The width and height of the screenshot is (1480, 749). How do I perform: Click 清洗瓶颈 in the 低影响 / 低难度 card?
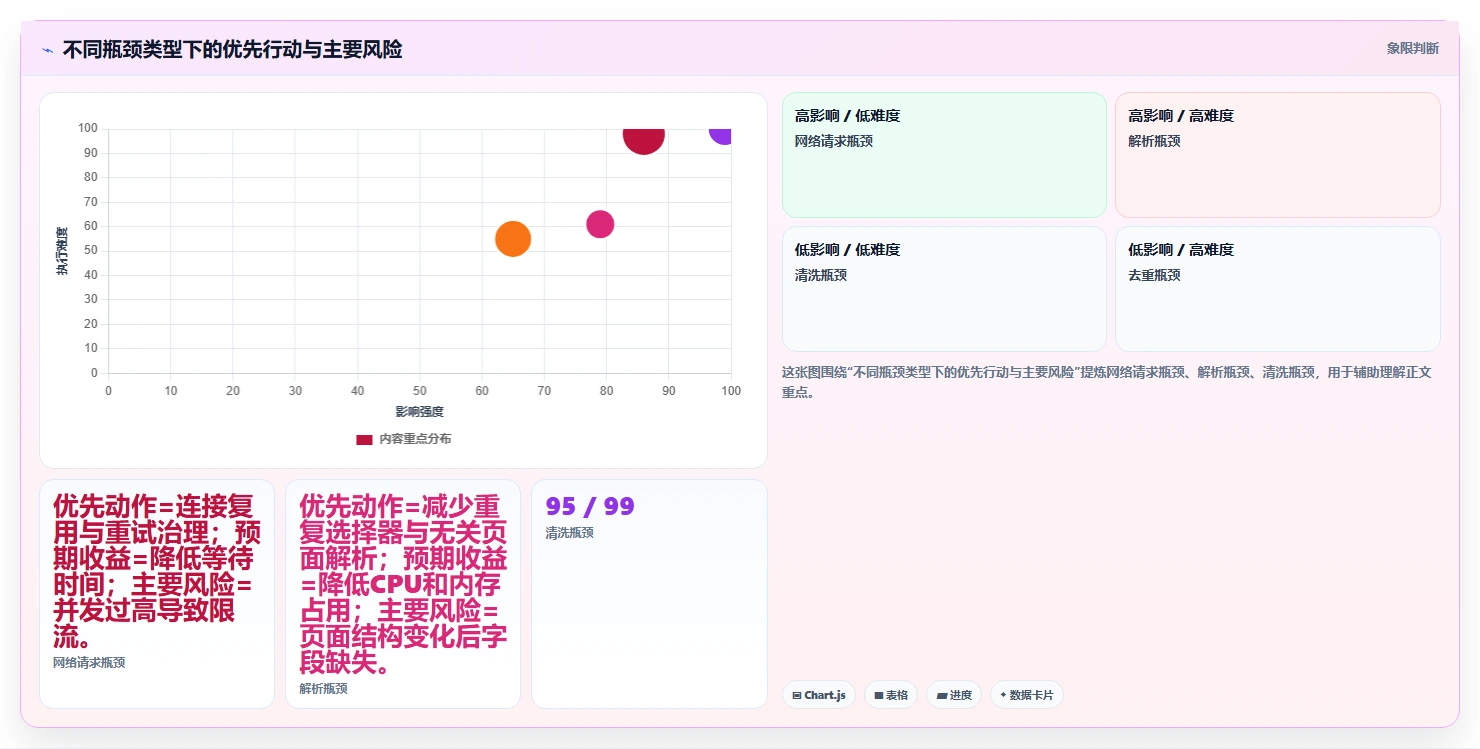tap(821, 275)
